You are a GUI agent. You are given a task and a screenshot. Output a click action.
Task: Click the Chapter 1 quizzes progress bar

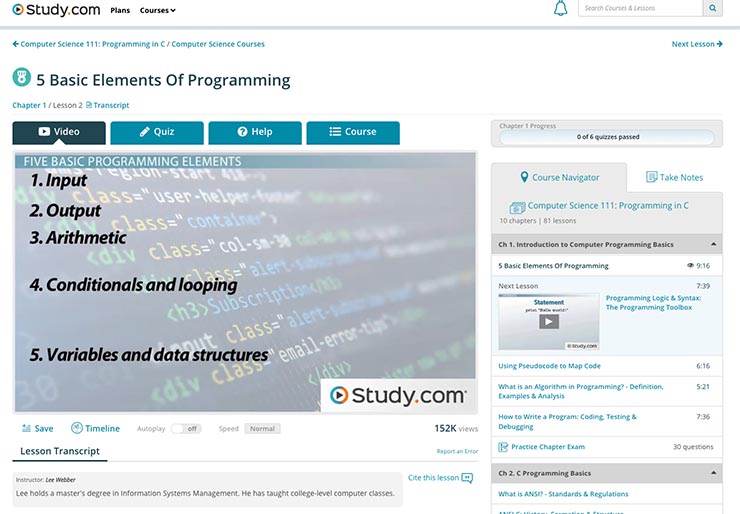pos(607,137)
